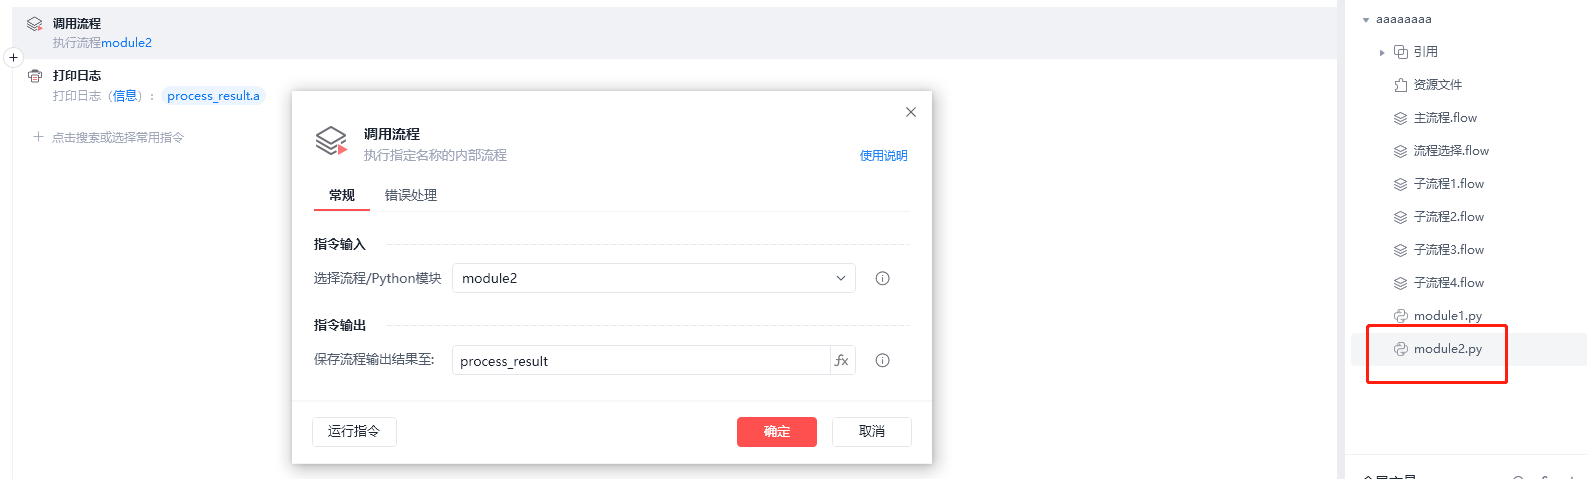Click the plus icon to insert a step
Viewport: 1587px width, 479px height.
(14, 58)
